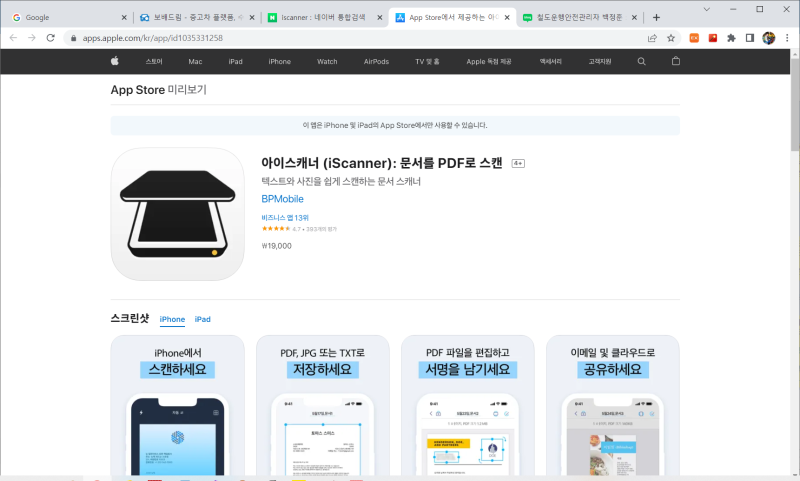The height and width of the screenshot is (481, 800).
Task: Open the 공유하세요 screenshot
Action: point(612,407)
